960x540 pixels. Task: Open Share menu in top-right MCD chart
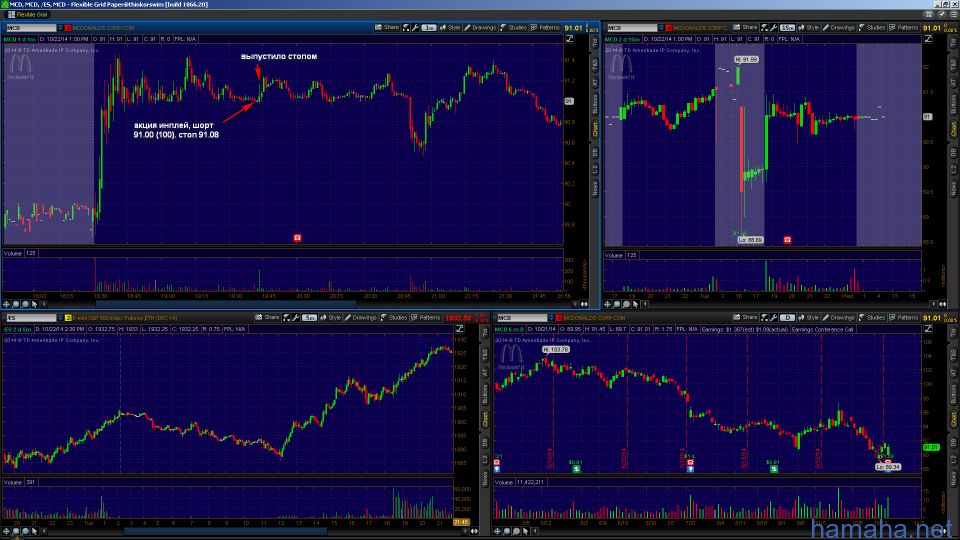[746, 28]
